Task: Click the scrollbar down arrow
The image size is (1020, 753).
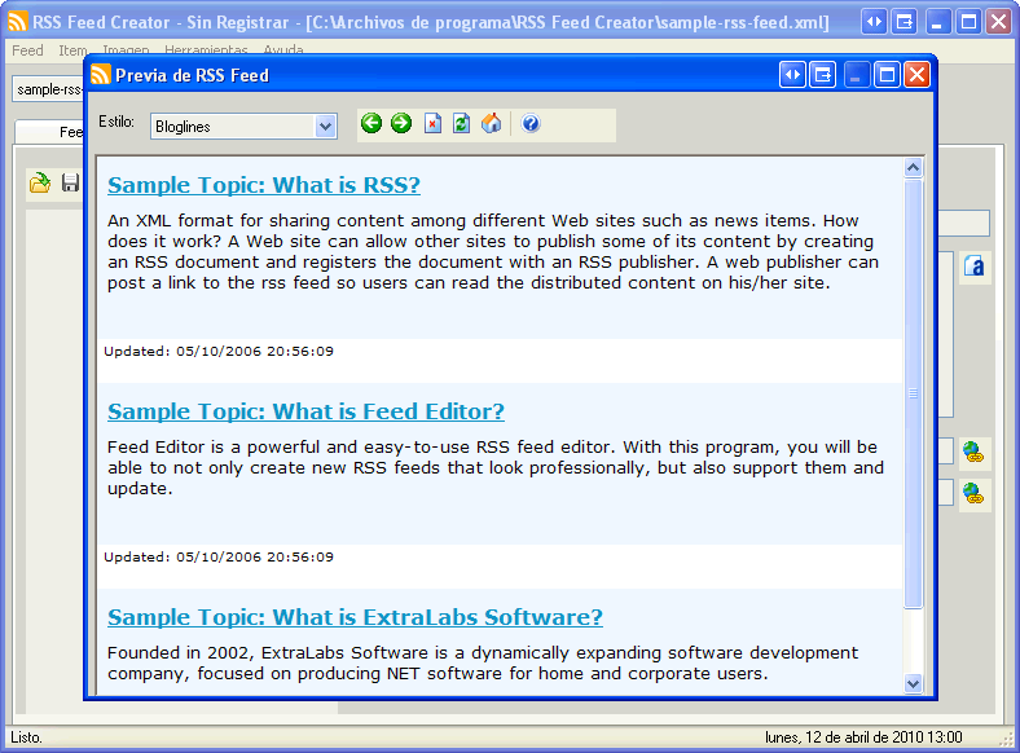Action: click(x=912, y=684)
